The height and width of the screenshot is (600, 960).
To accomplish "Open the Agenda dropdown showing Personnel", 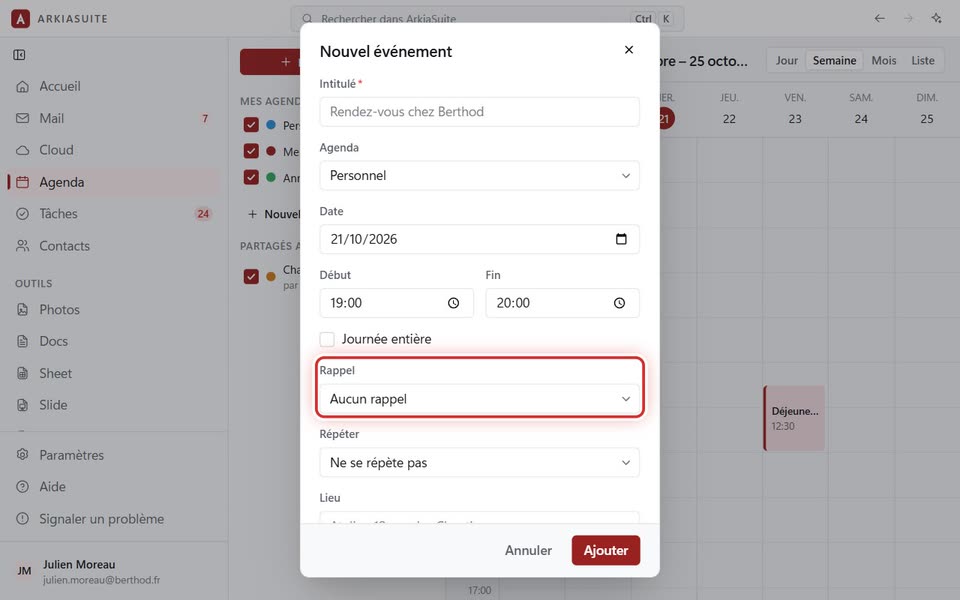I will pos(479,176).
